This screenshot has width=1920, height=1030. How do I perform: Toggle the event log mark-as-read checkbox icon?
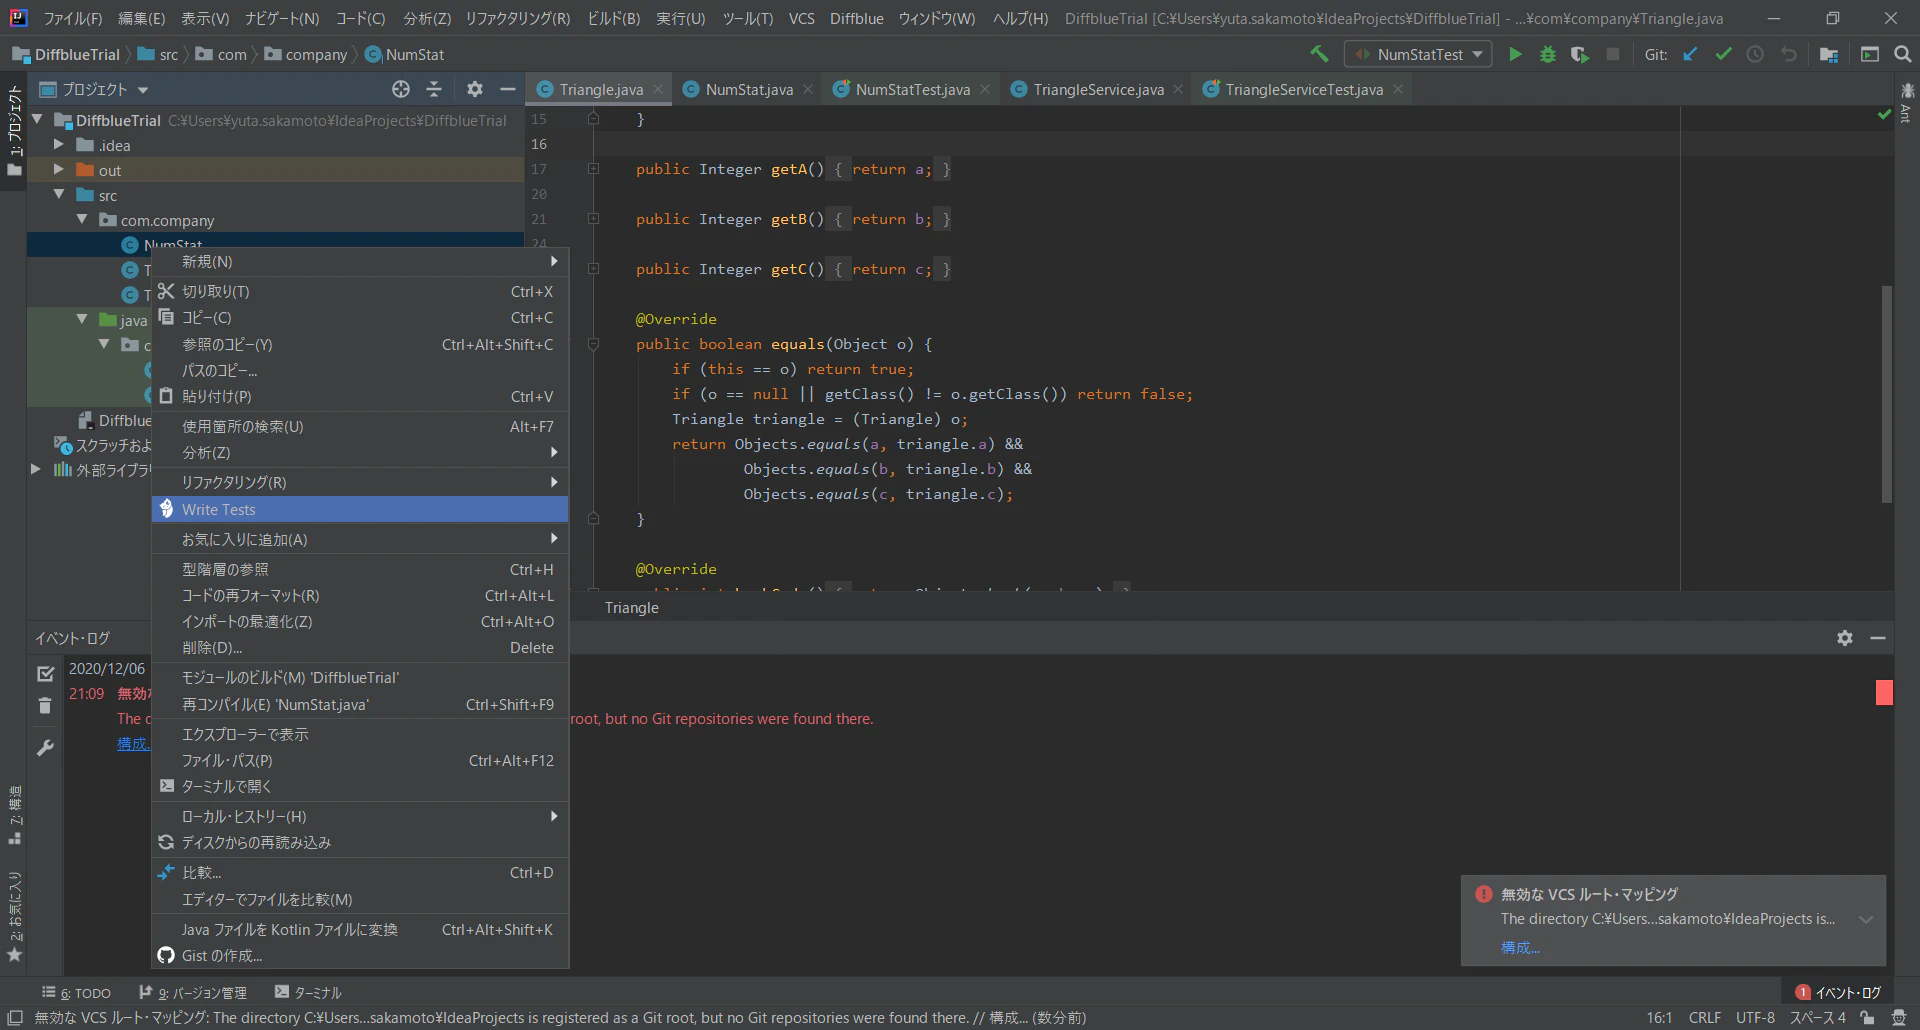point(45,674)
